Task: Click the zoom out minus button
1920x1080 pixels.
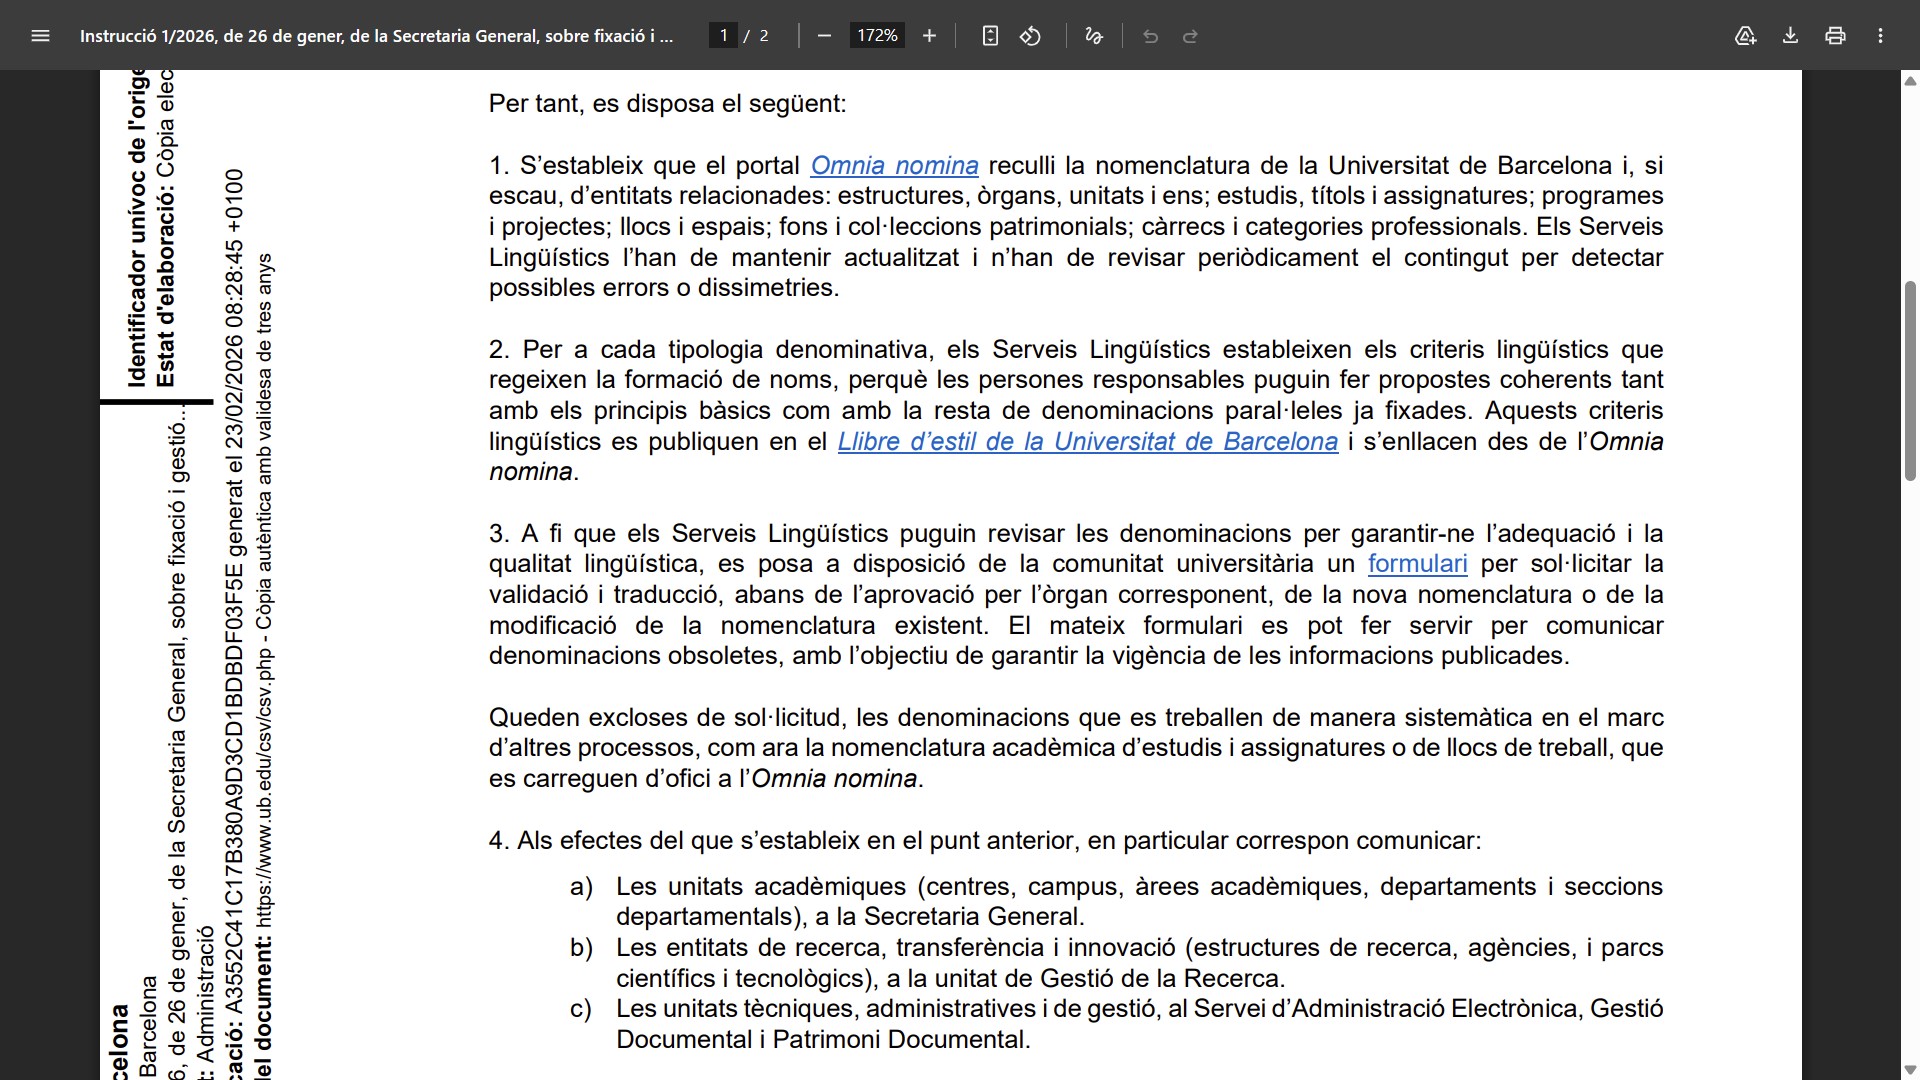Action: point(824,36)
